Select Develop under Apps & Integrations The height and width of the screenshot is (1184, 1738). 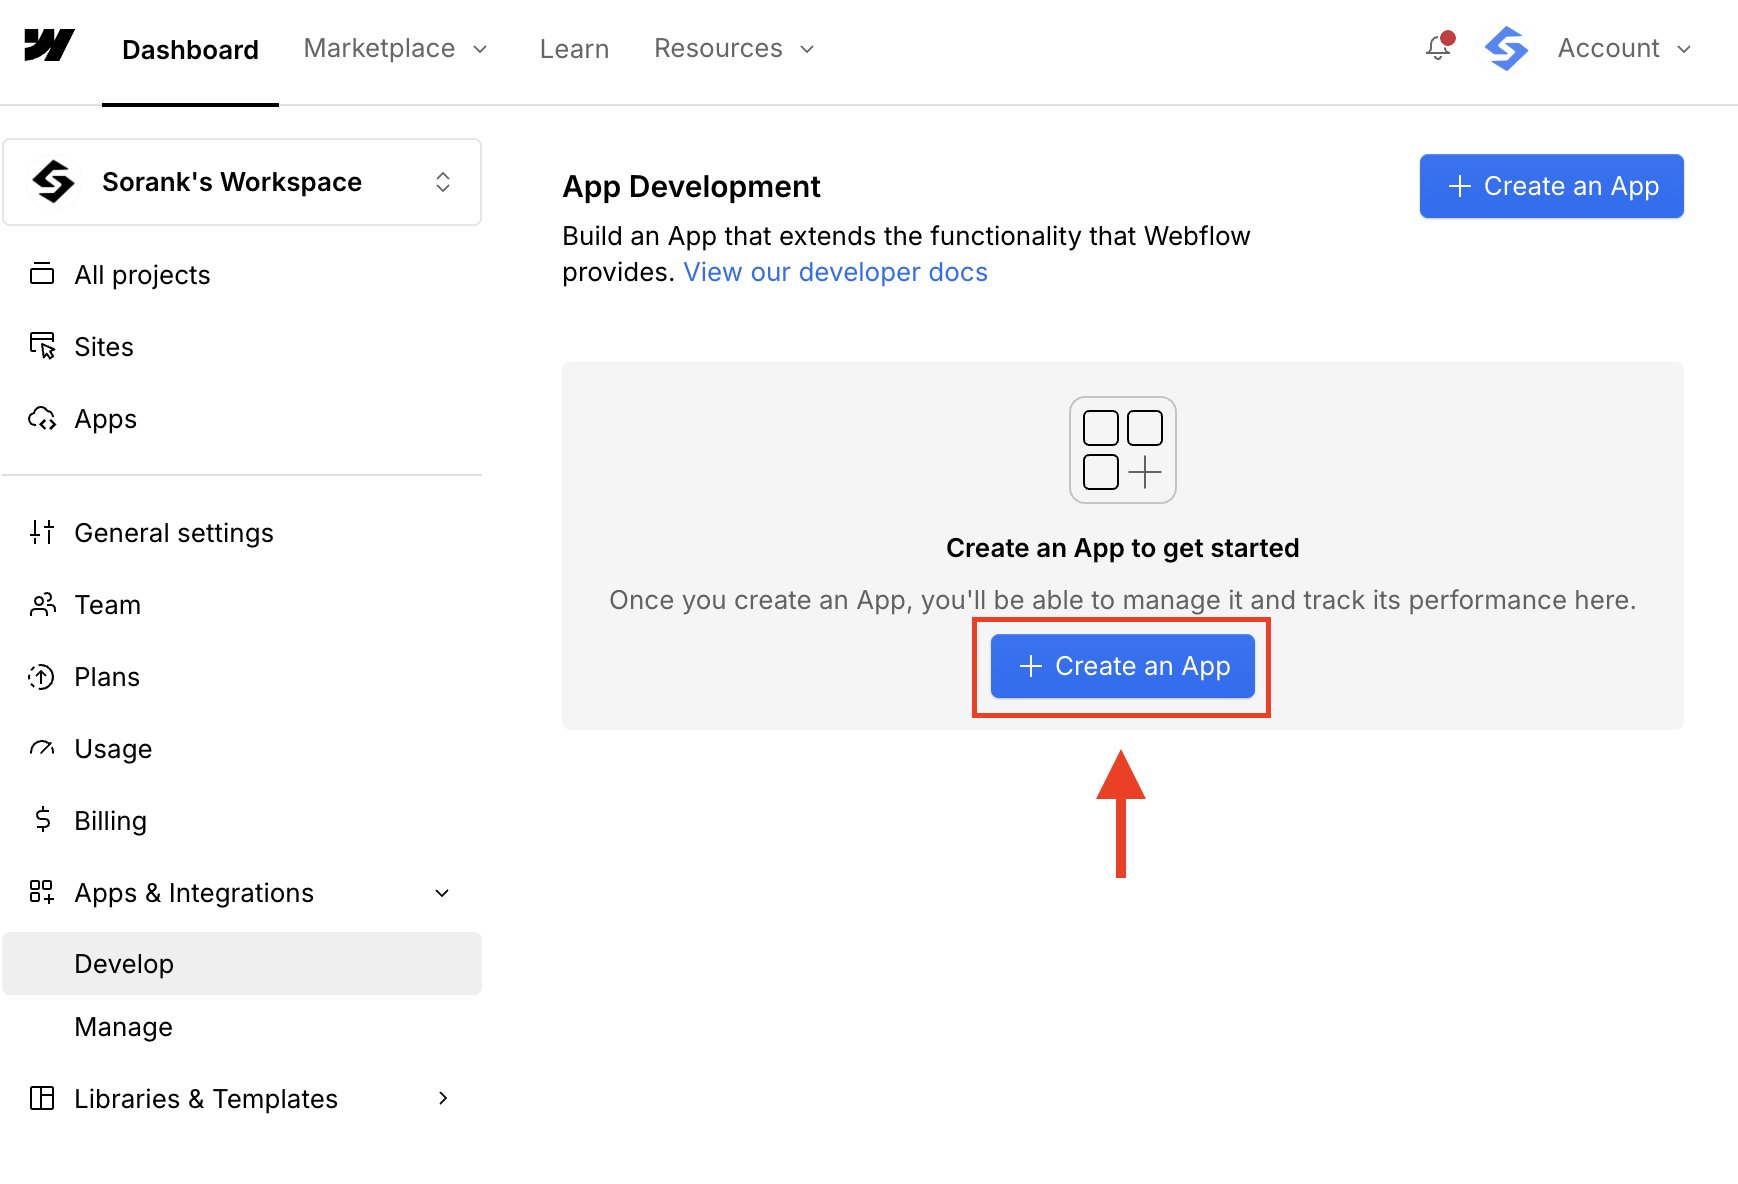(x=242, y=964)
